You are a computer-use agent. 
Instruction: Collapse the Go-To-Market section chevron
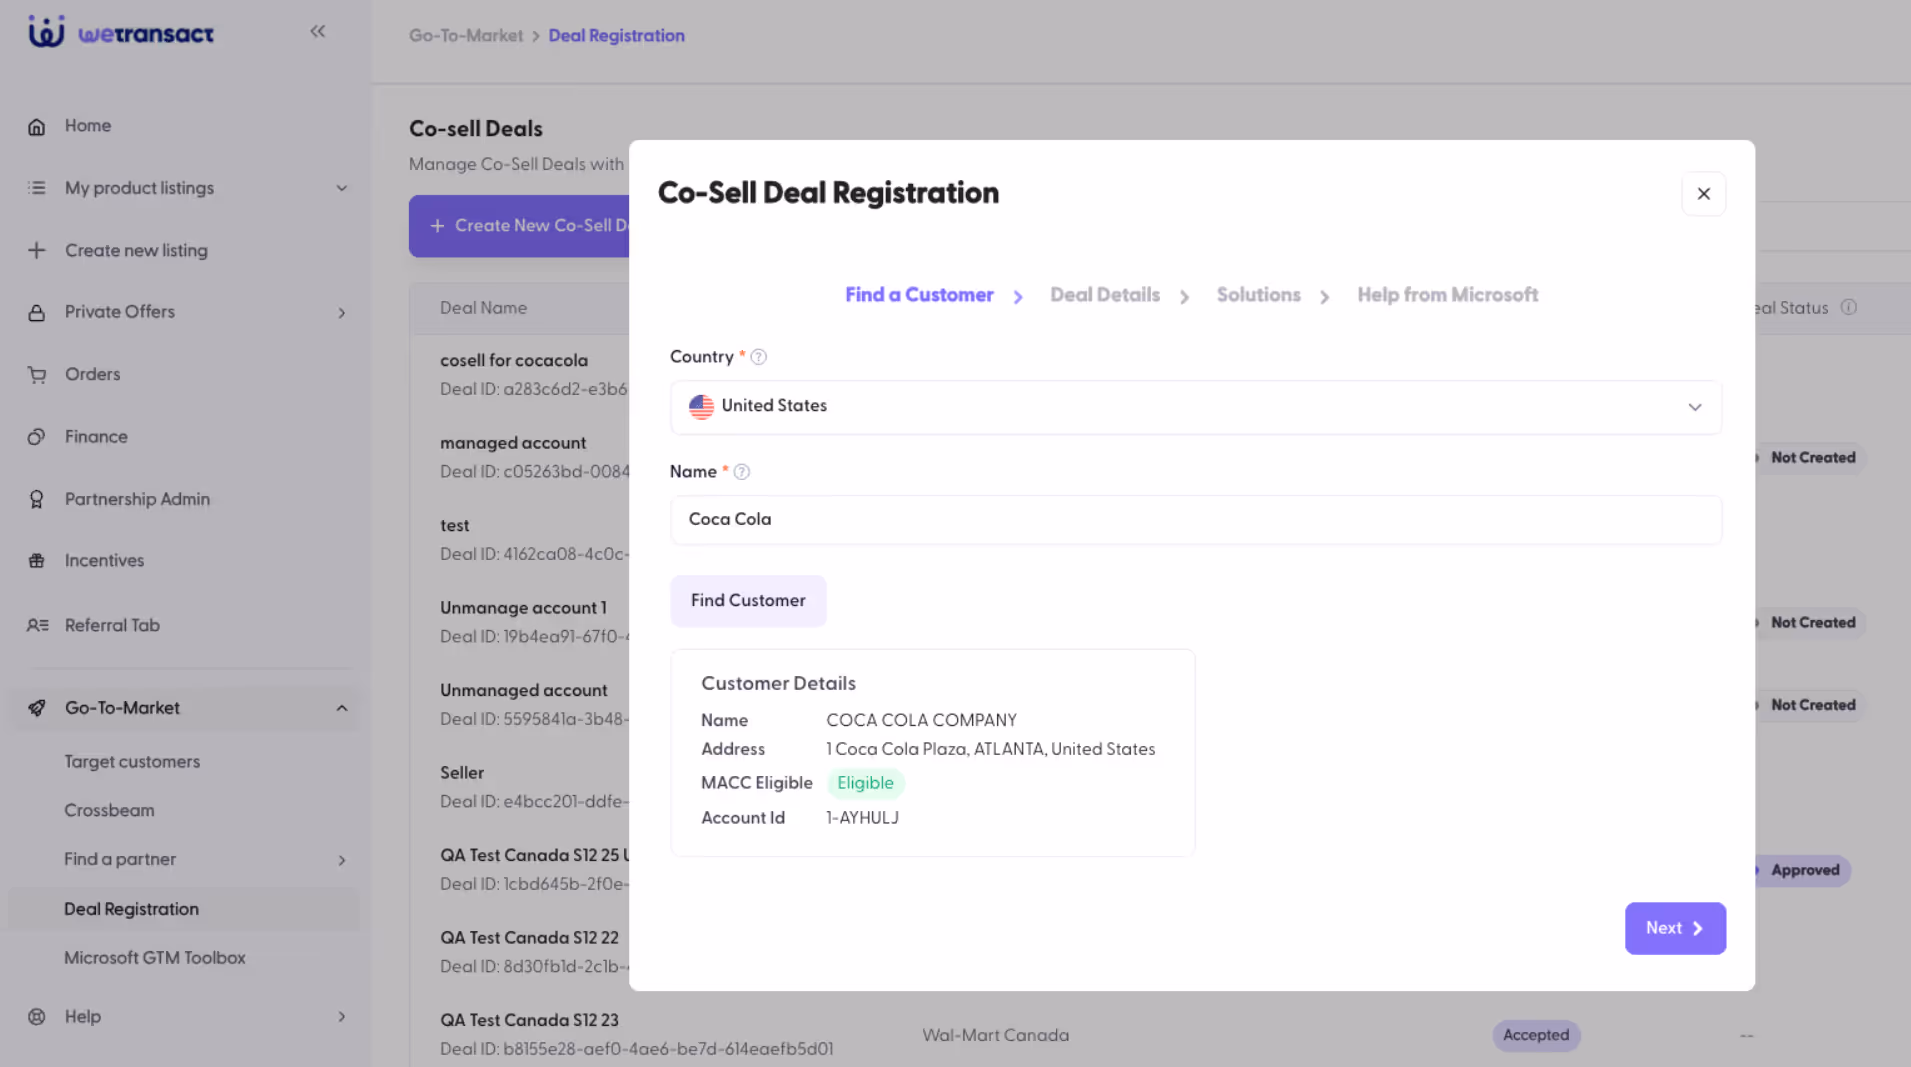click(342, 708)
